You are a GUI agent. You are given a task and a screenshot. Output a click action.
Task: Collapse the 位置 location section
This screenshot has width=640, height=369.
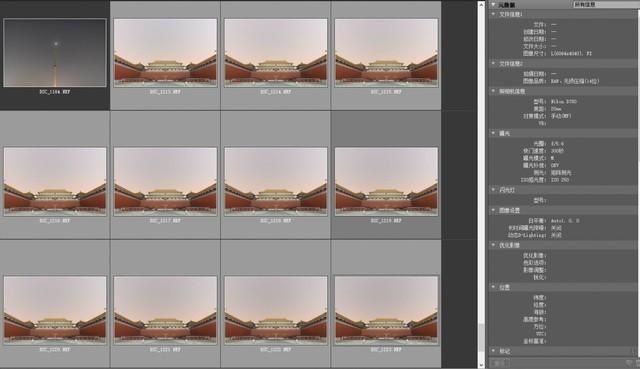(493, 287)
